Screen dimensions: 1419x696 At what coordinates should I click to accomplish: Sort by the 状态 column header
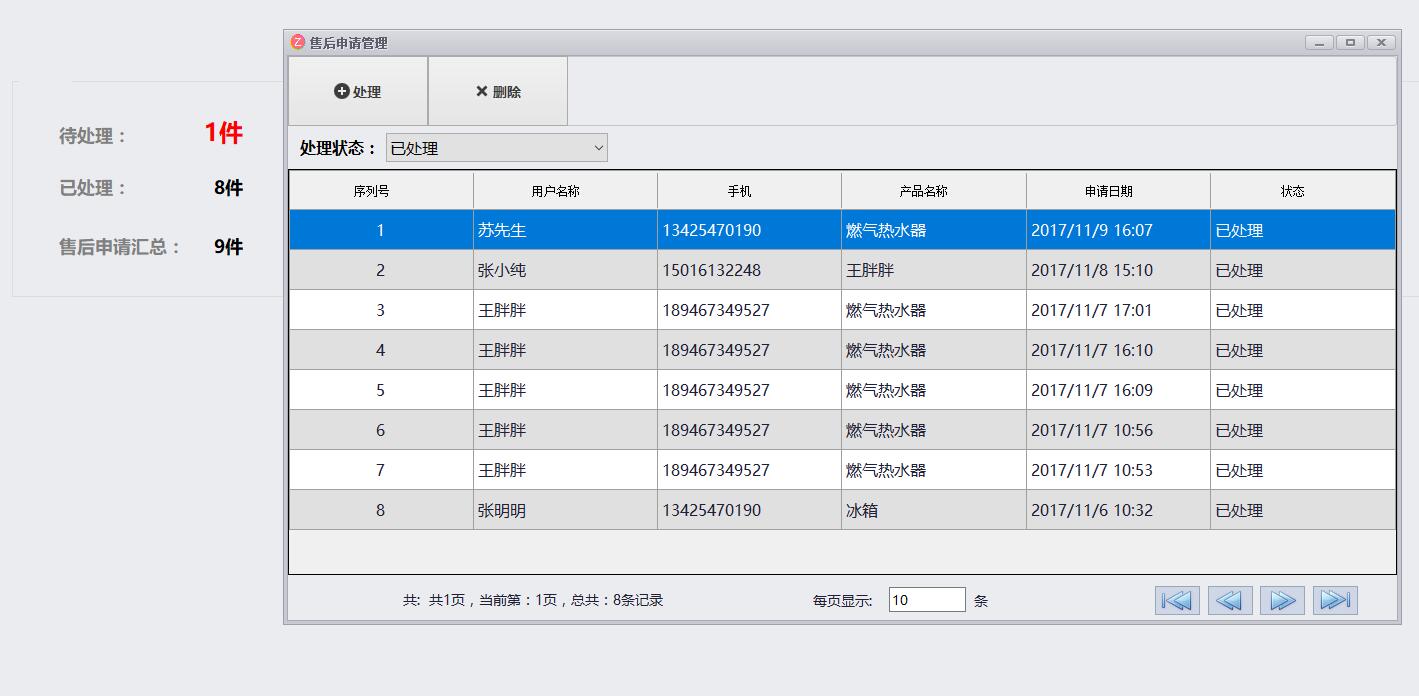click(x=1302, y=191)
